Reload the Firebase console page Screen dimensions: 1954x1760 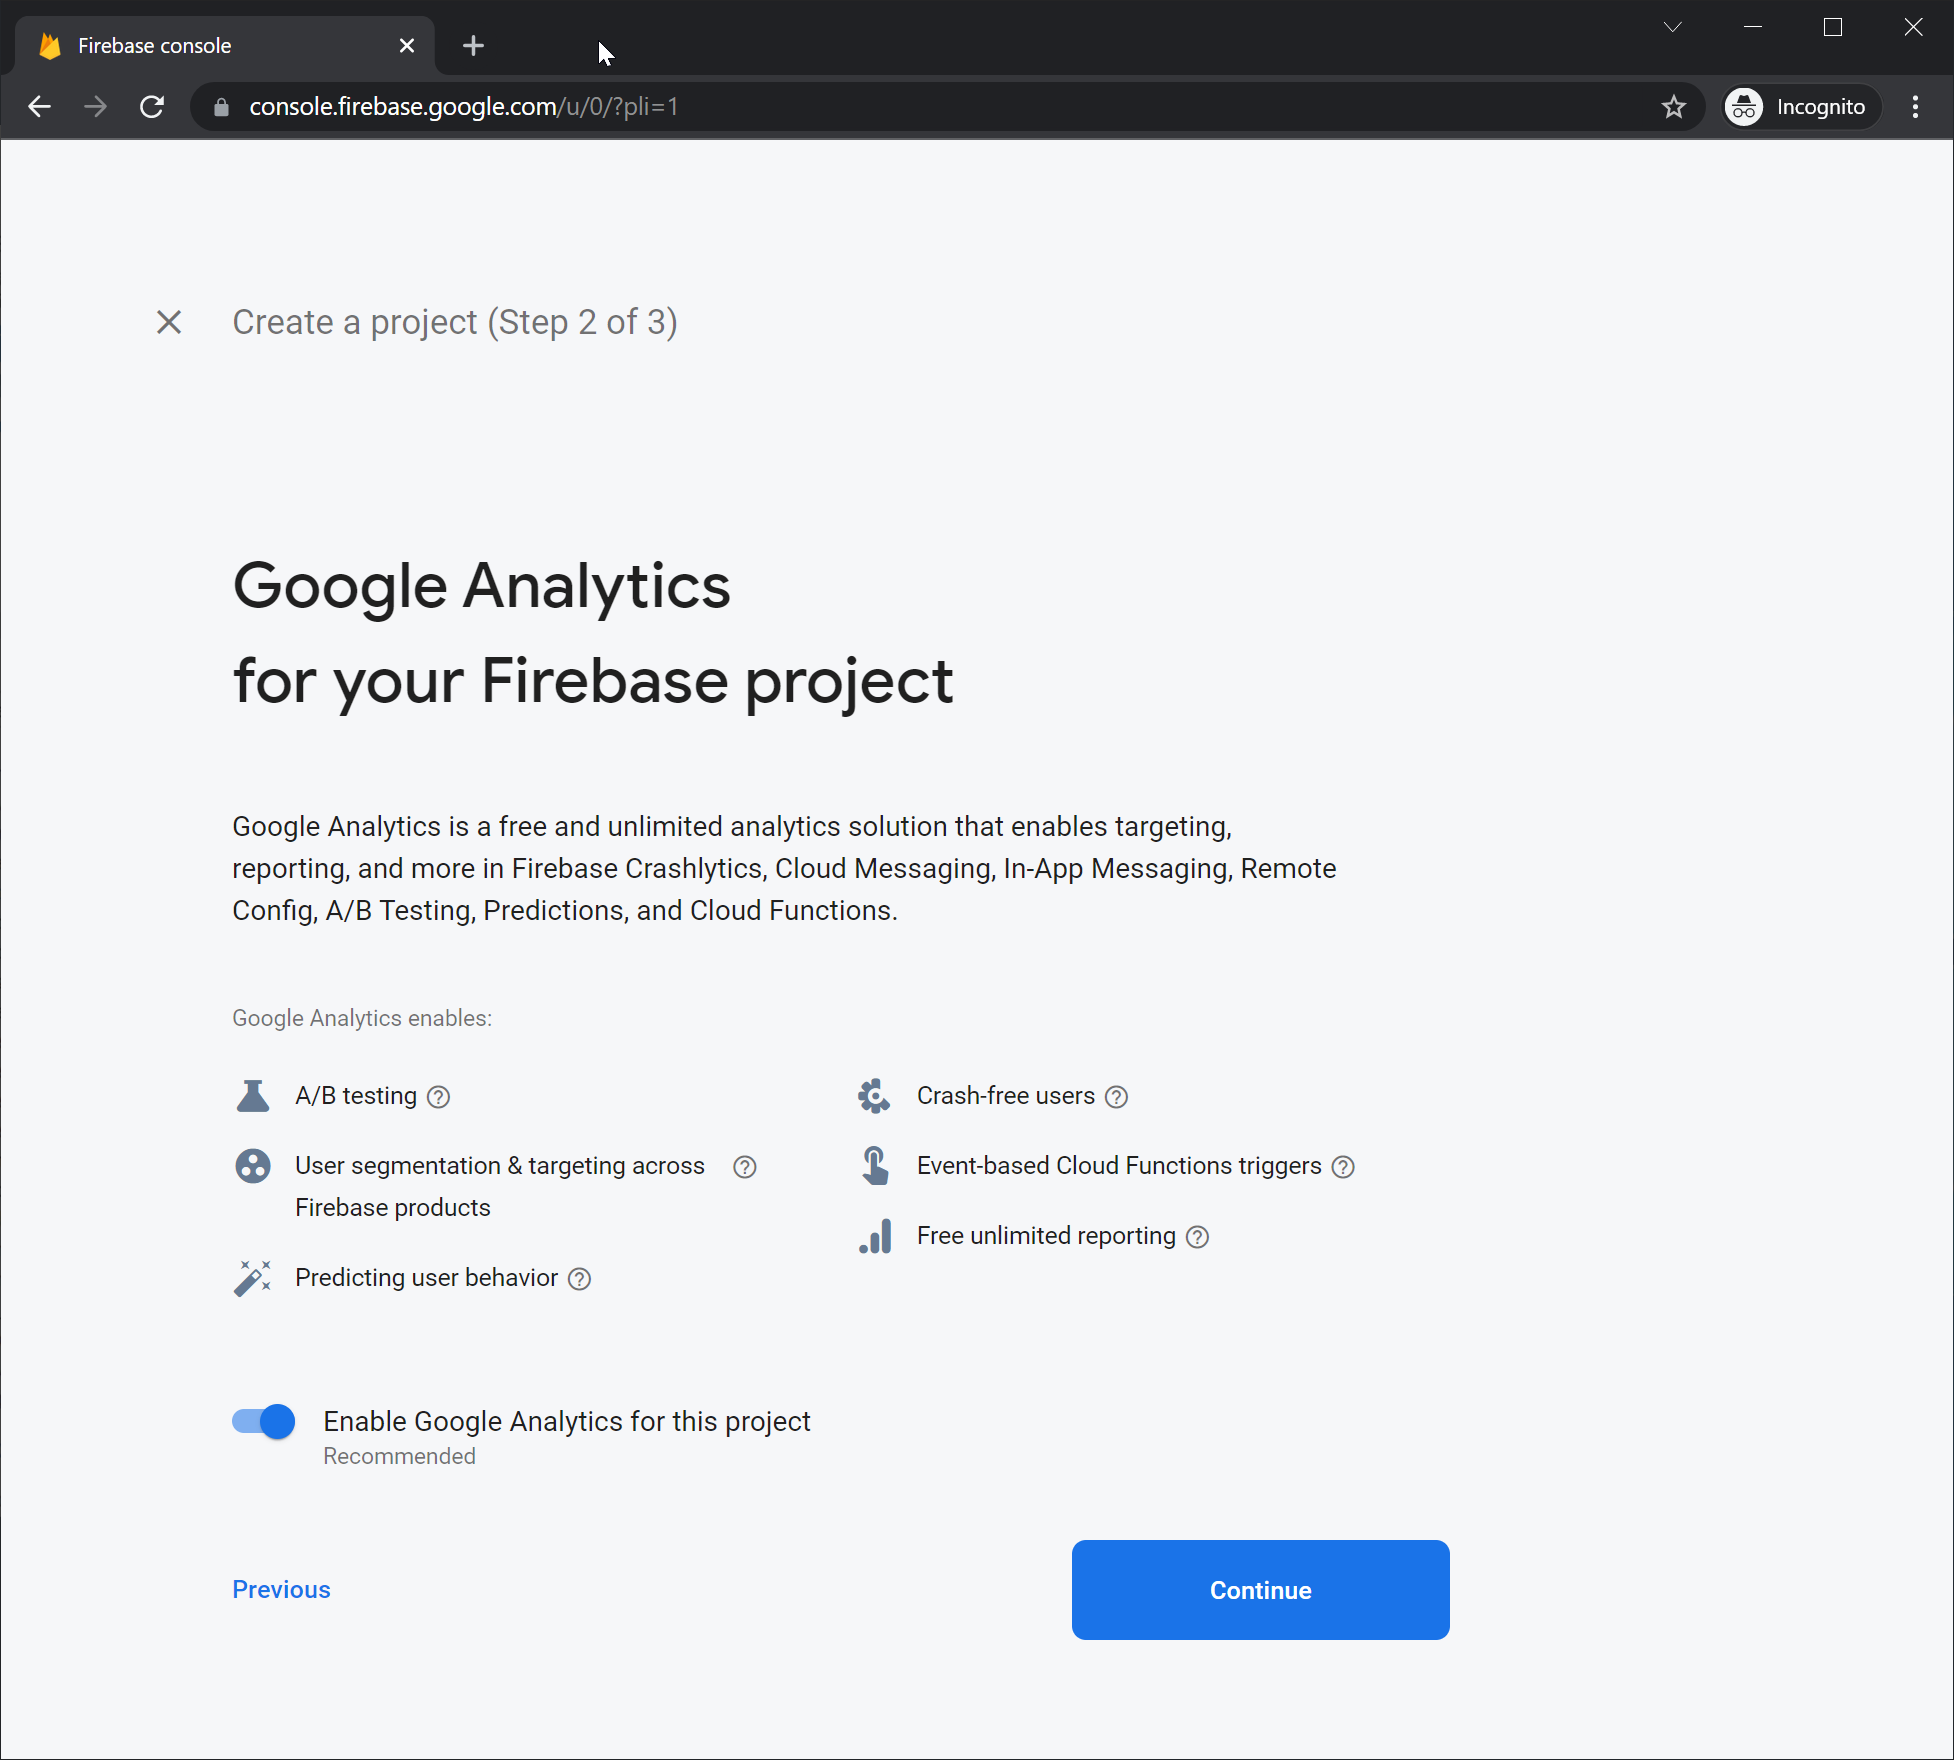pos(152,107)
